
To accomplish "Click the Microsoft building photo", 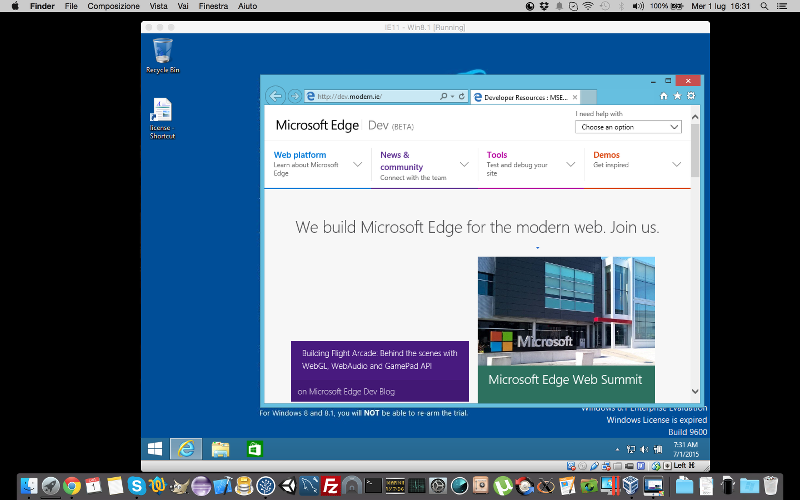I will click(566, 311).
